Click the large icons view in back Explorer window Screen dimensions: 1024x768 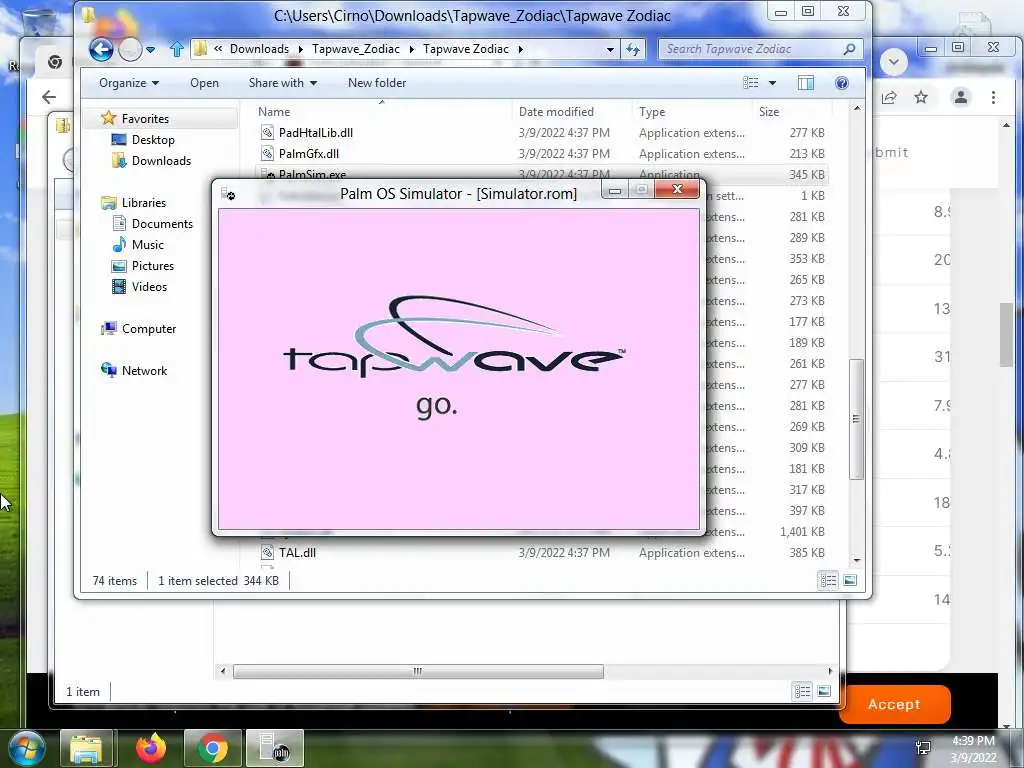[x=824, y=691]
